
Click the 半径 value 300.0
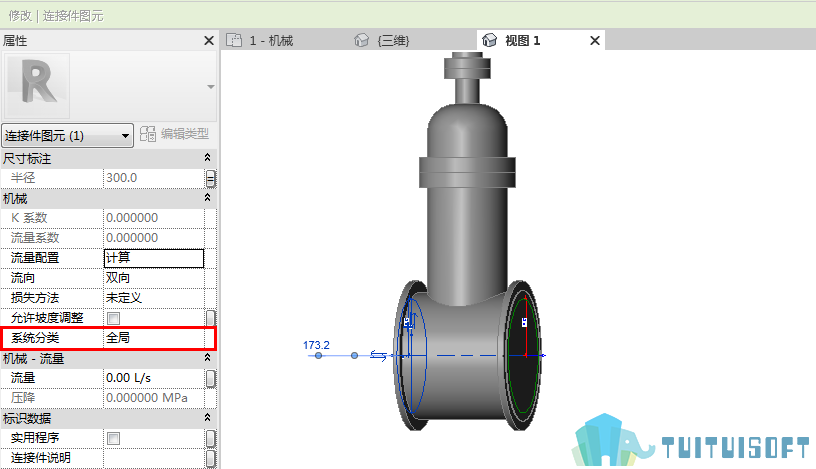(154, 178)
